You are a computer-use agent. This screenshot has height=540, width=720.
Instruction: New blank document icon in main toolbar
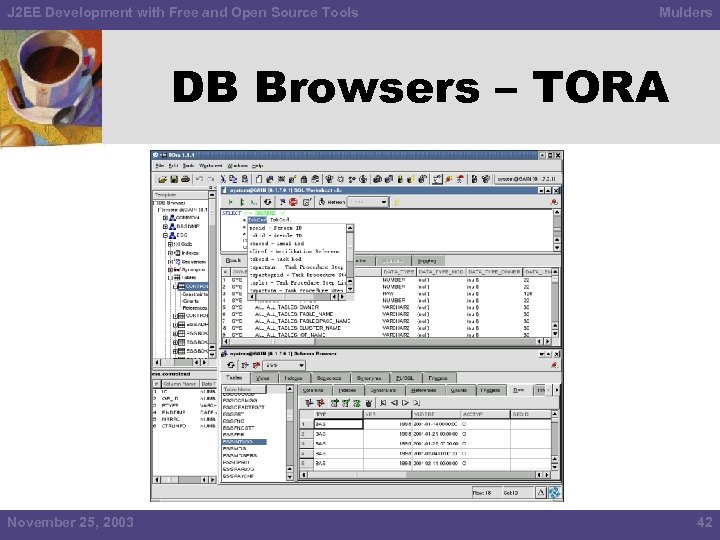click(x=259, y=179)
